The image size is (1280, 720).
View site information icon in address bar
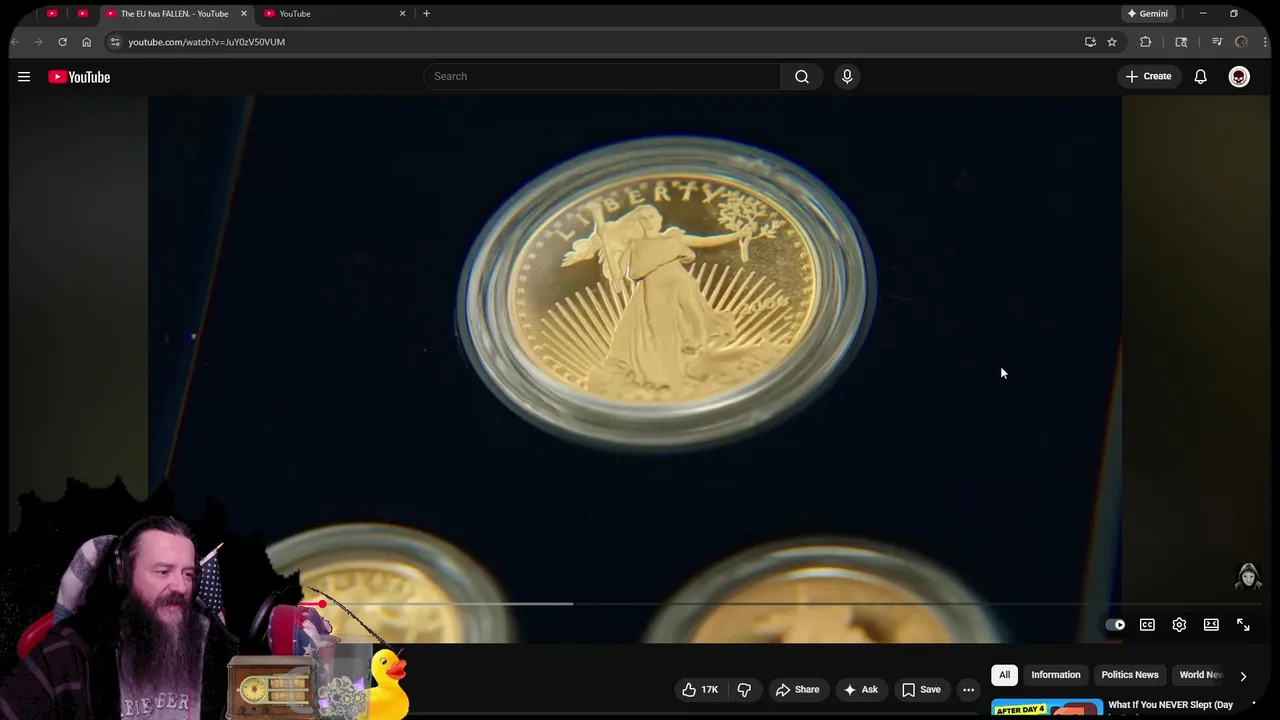coord(115,42)
